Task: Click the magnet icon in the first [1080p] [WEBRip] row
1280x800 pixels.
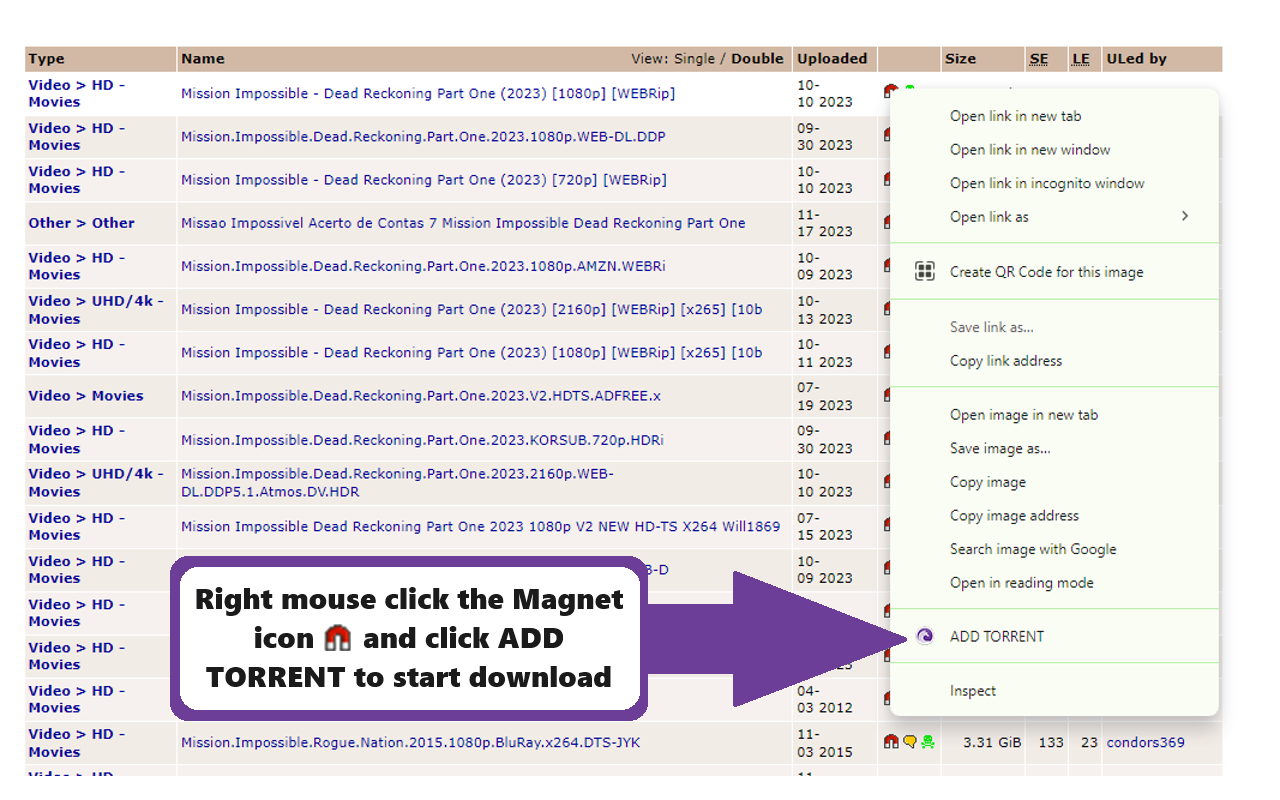Action: [x=890, y=92]
